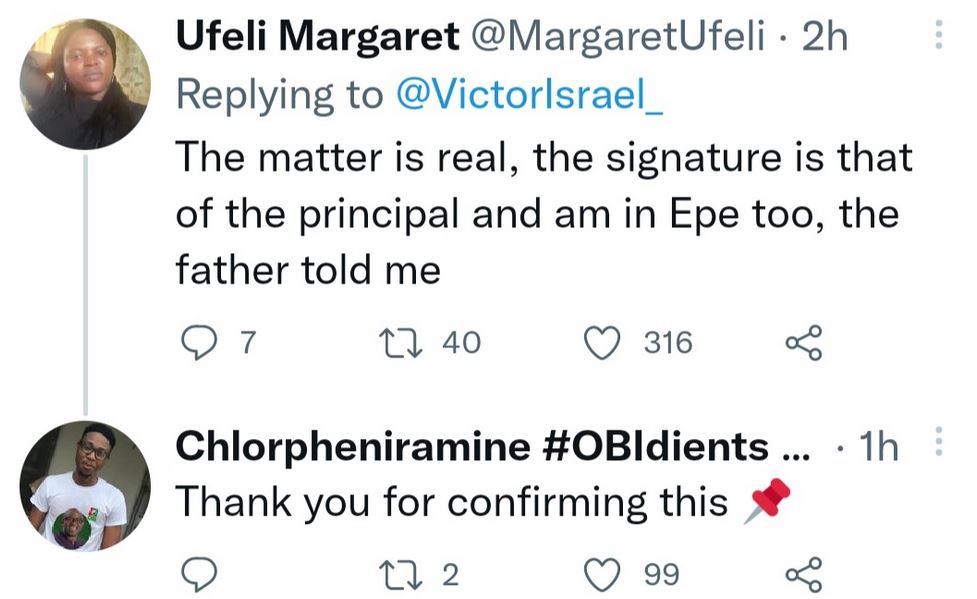The height and width of the screenshot is (599, 977).
Task: Share Ufeli Margaret's tweet
Action: tap(803, 343)
